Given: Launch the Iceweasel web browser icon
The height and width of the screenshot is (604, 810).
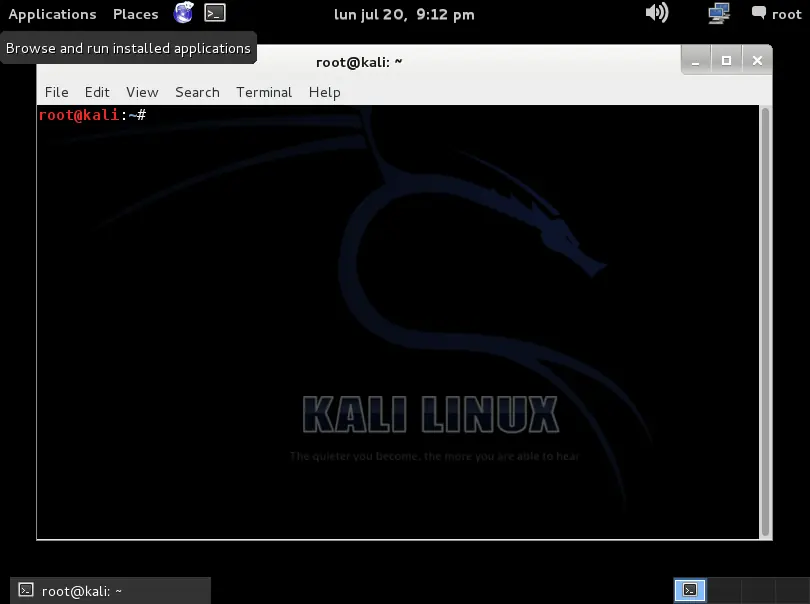Looking at the screenshot, I should pos(183,13).
